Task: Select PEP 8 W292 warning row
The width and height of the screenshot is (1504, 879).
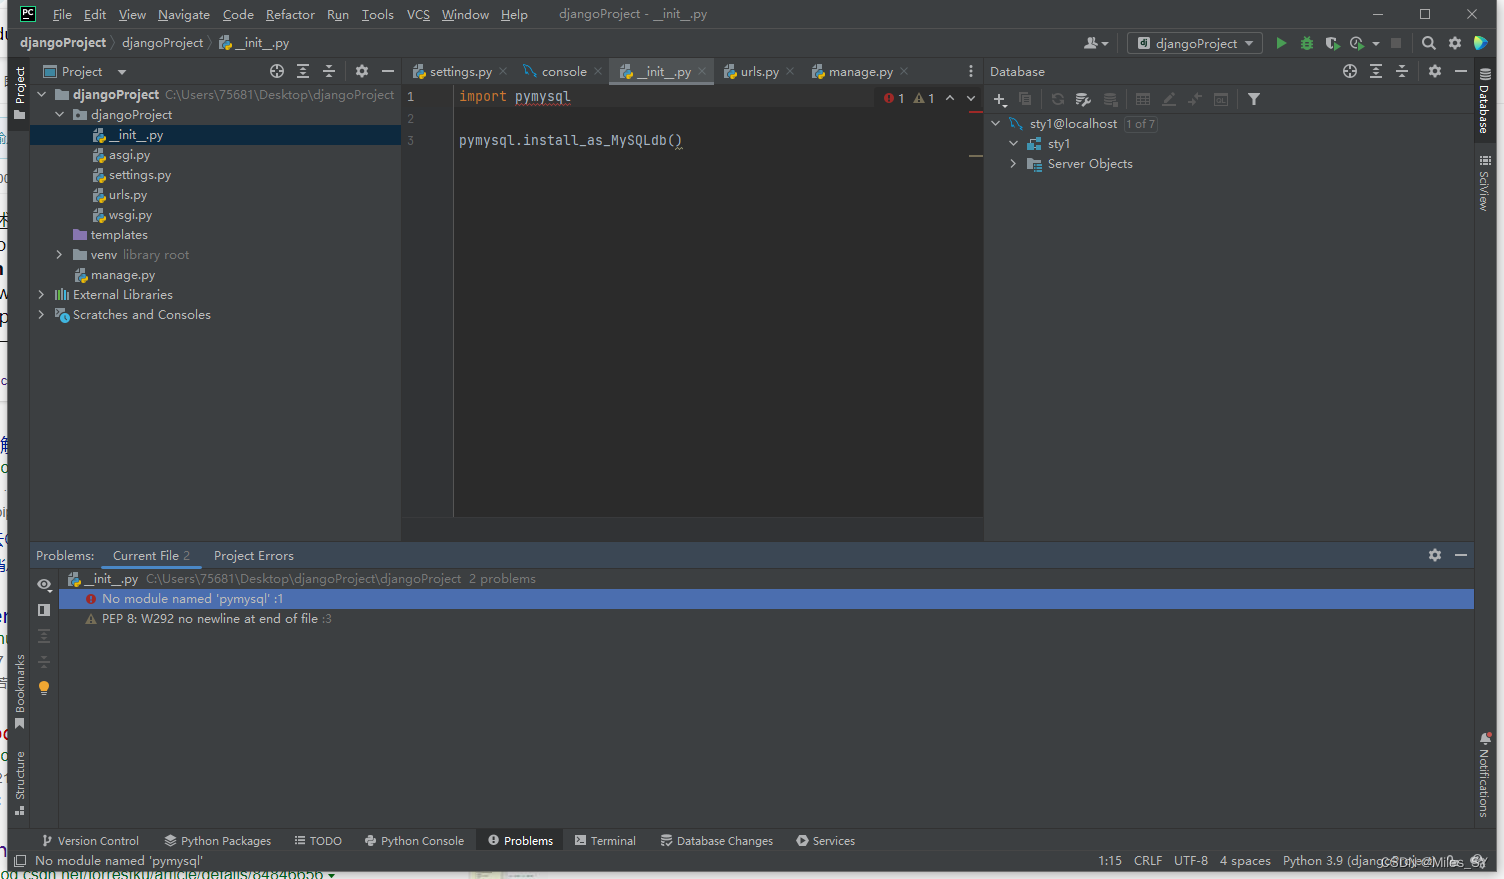Action: pos(766,618)
